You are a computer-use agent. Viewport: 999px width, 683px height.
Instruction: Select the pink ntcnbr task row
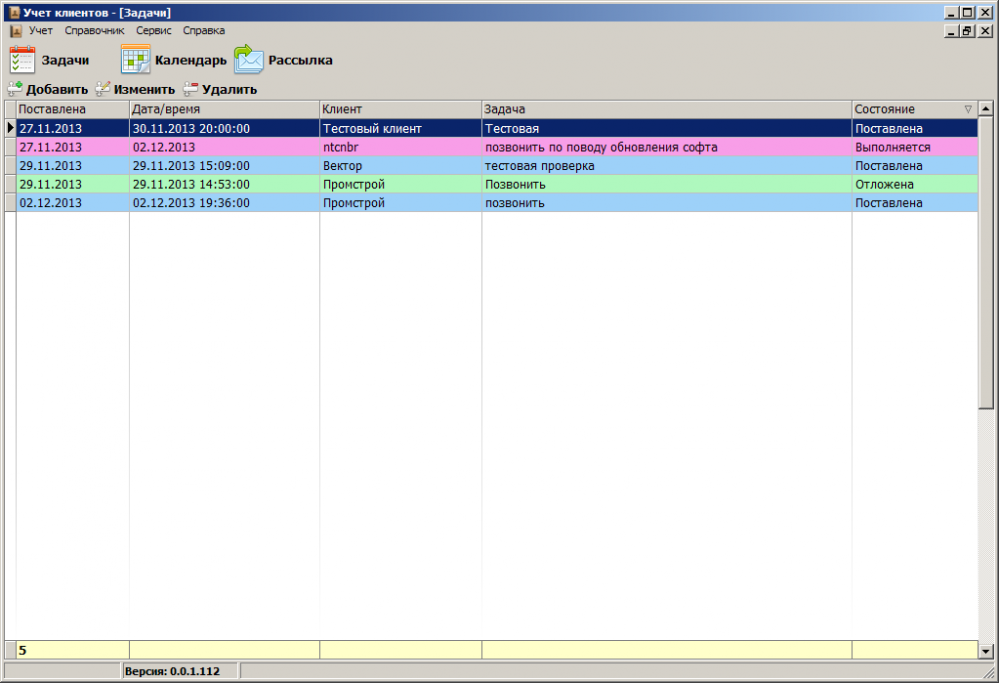tap(497, 147)
